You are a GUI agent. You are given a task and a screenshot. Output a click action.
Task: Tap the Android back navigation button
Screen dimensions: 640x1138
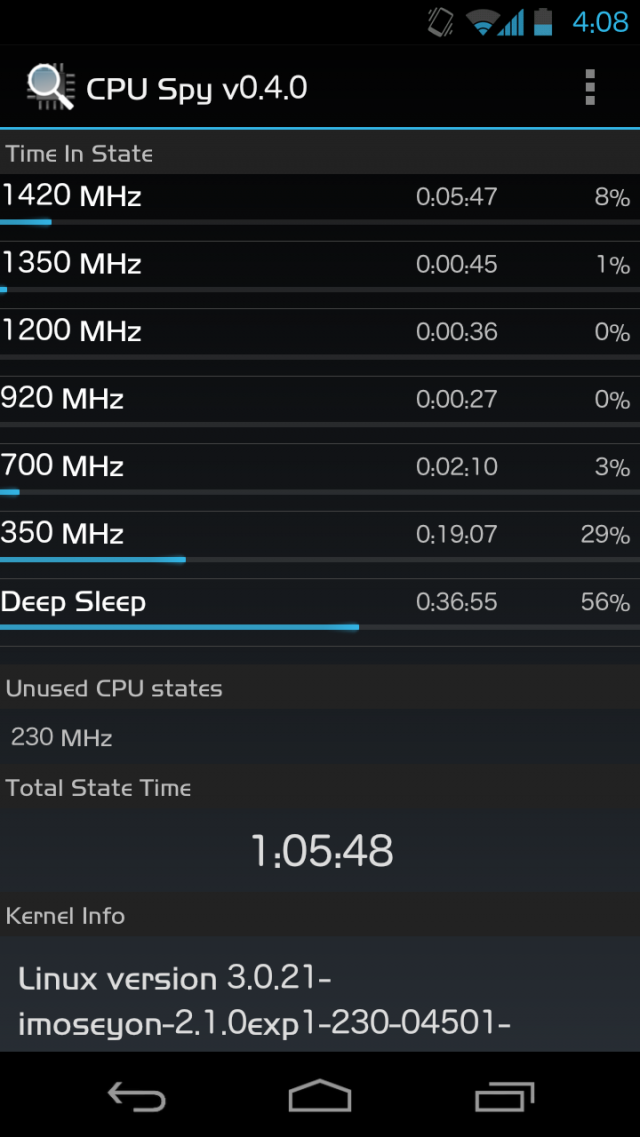pos(136,1095)
